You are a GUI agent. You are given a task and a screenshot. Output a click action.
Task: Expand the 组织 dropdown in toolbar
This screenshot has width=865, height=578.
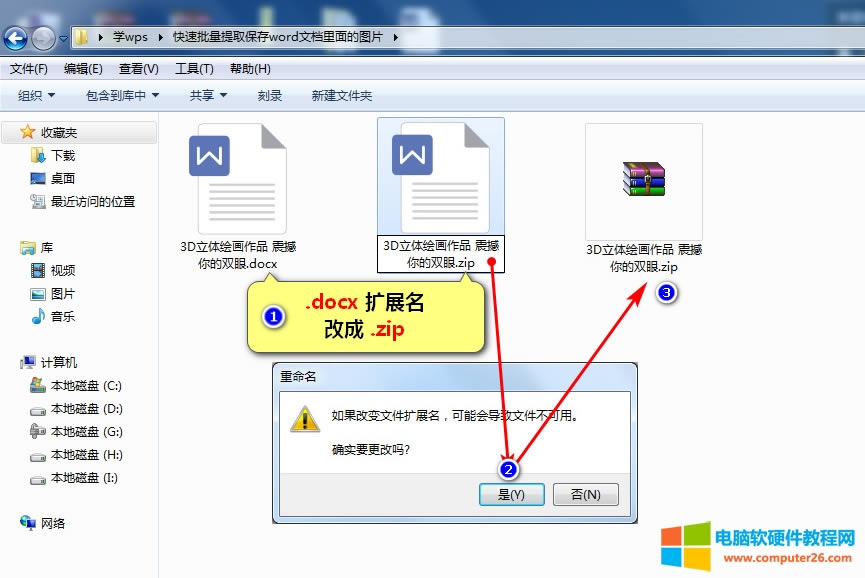(36, 95)
